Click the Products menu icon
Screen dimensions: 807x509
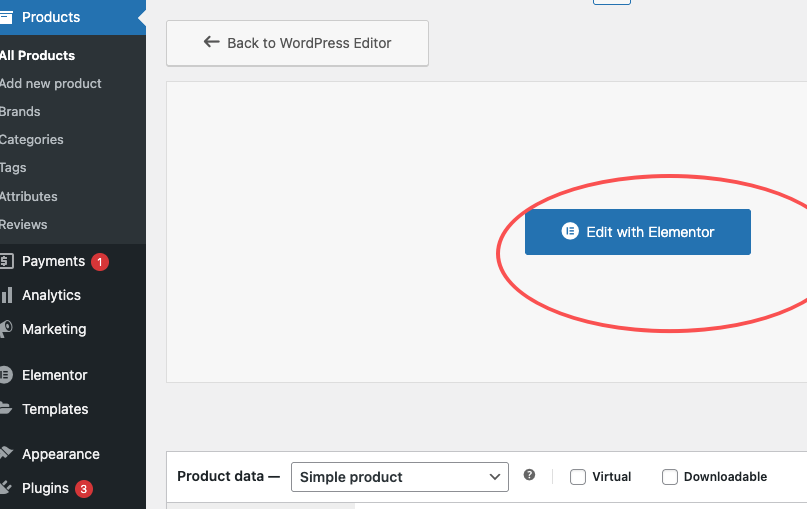click(6, 17)
